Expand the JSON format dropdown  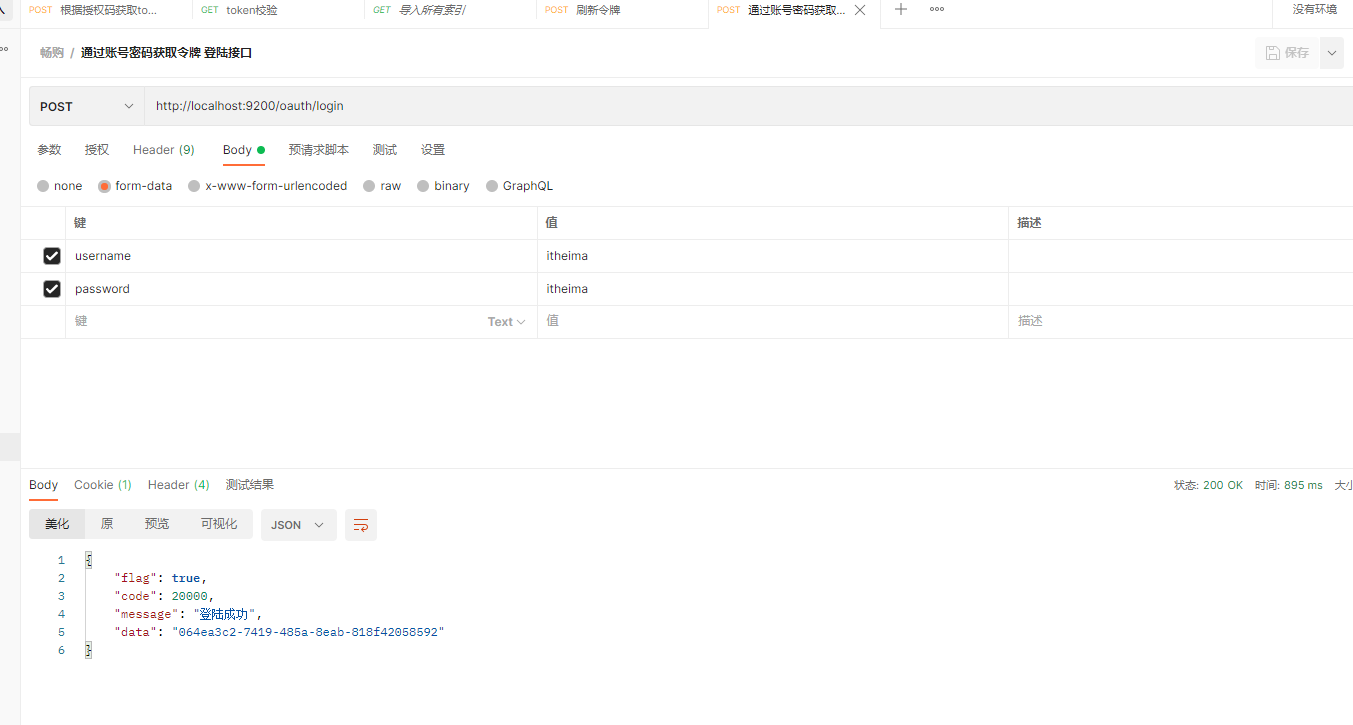[x=298, y=525]
